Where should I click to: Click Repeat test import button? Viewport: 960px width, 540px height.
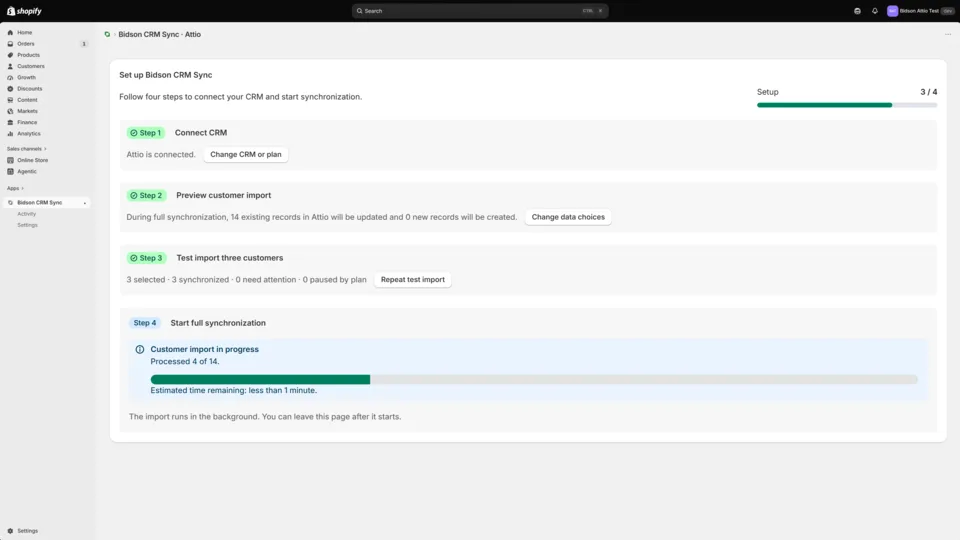click(x=413, y=279)
